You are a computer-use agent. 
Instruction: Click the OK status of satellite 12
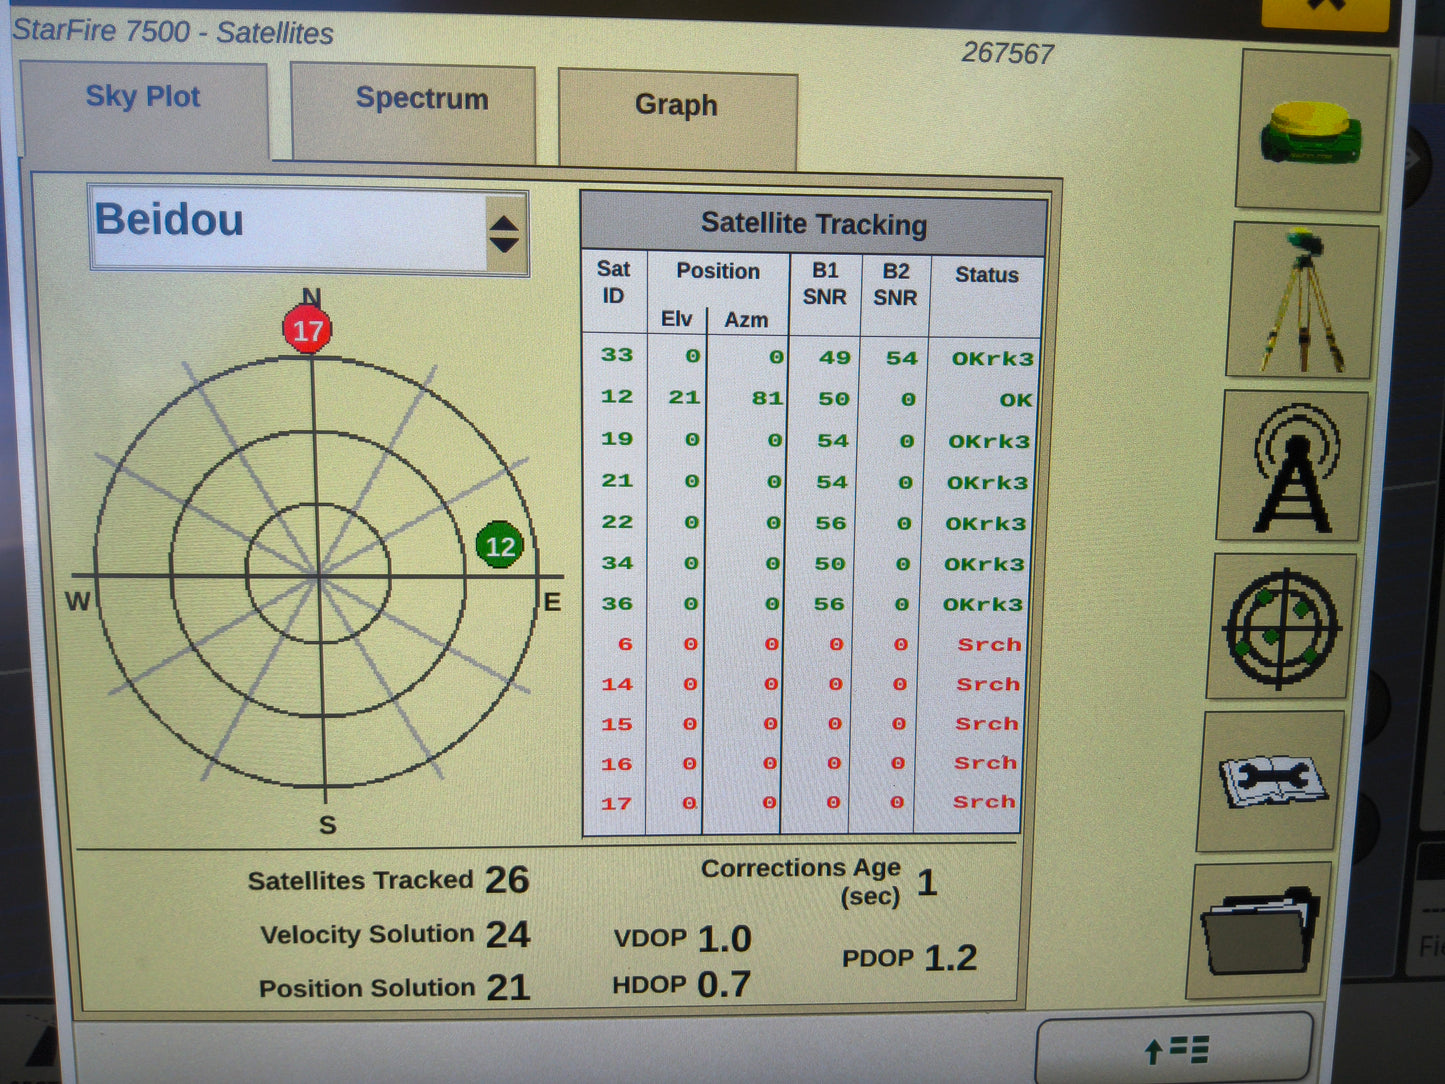1016,400
